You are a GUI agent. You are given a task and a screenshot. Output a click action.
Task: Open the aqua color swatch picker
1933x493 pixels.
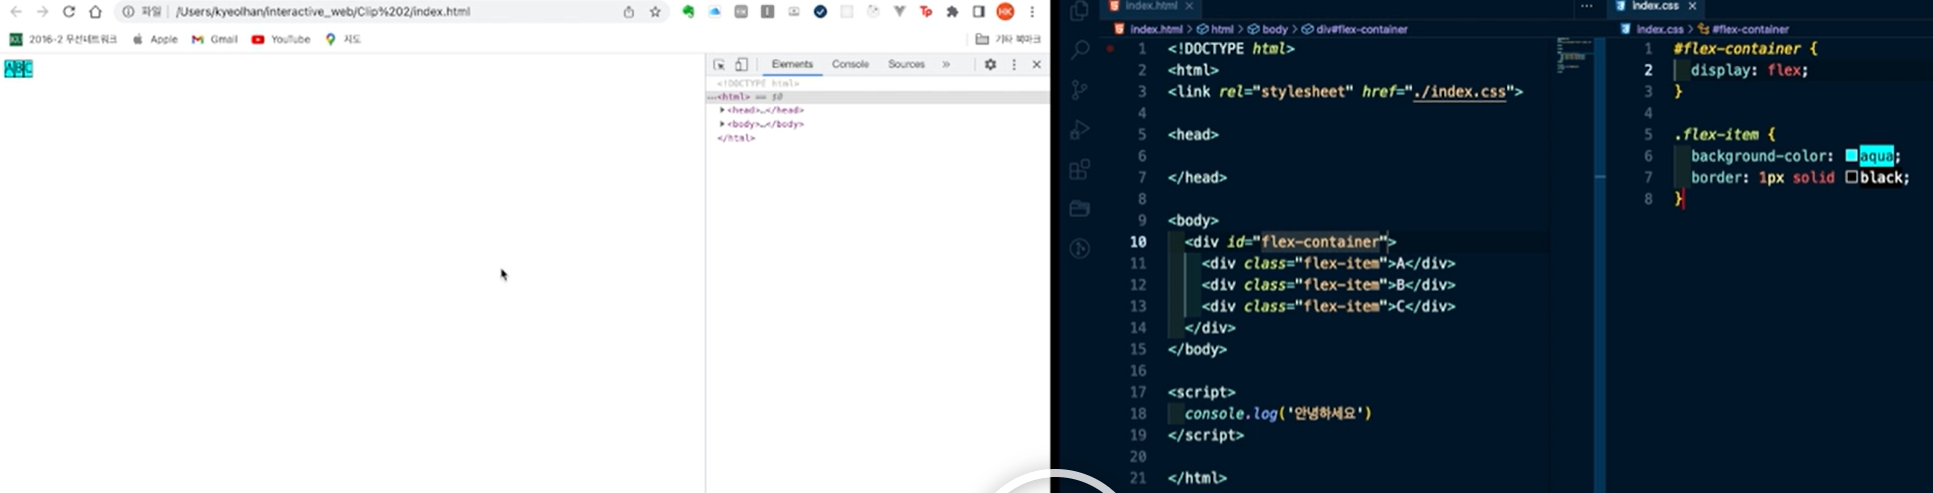point(1851,156)
